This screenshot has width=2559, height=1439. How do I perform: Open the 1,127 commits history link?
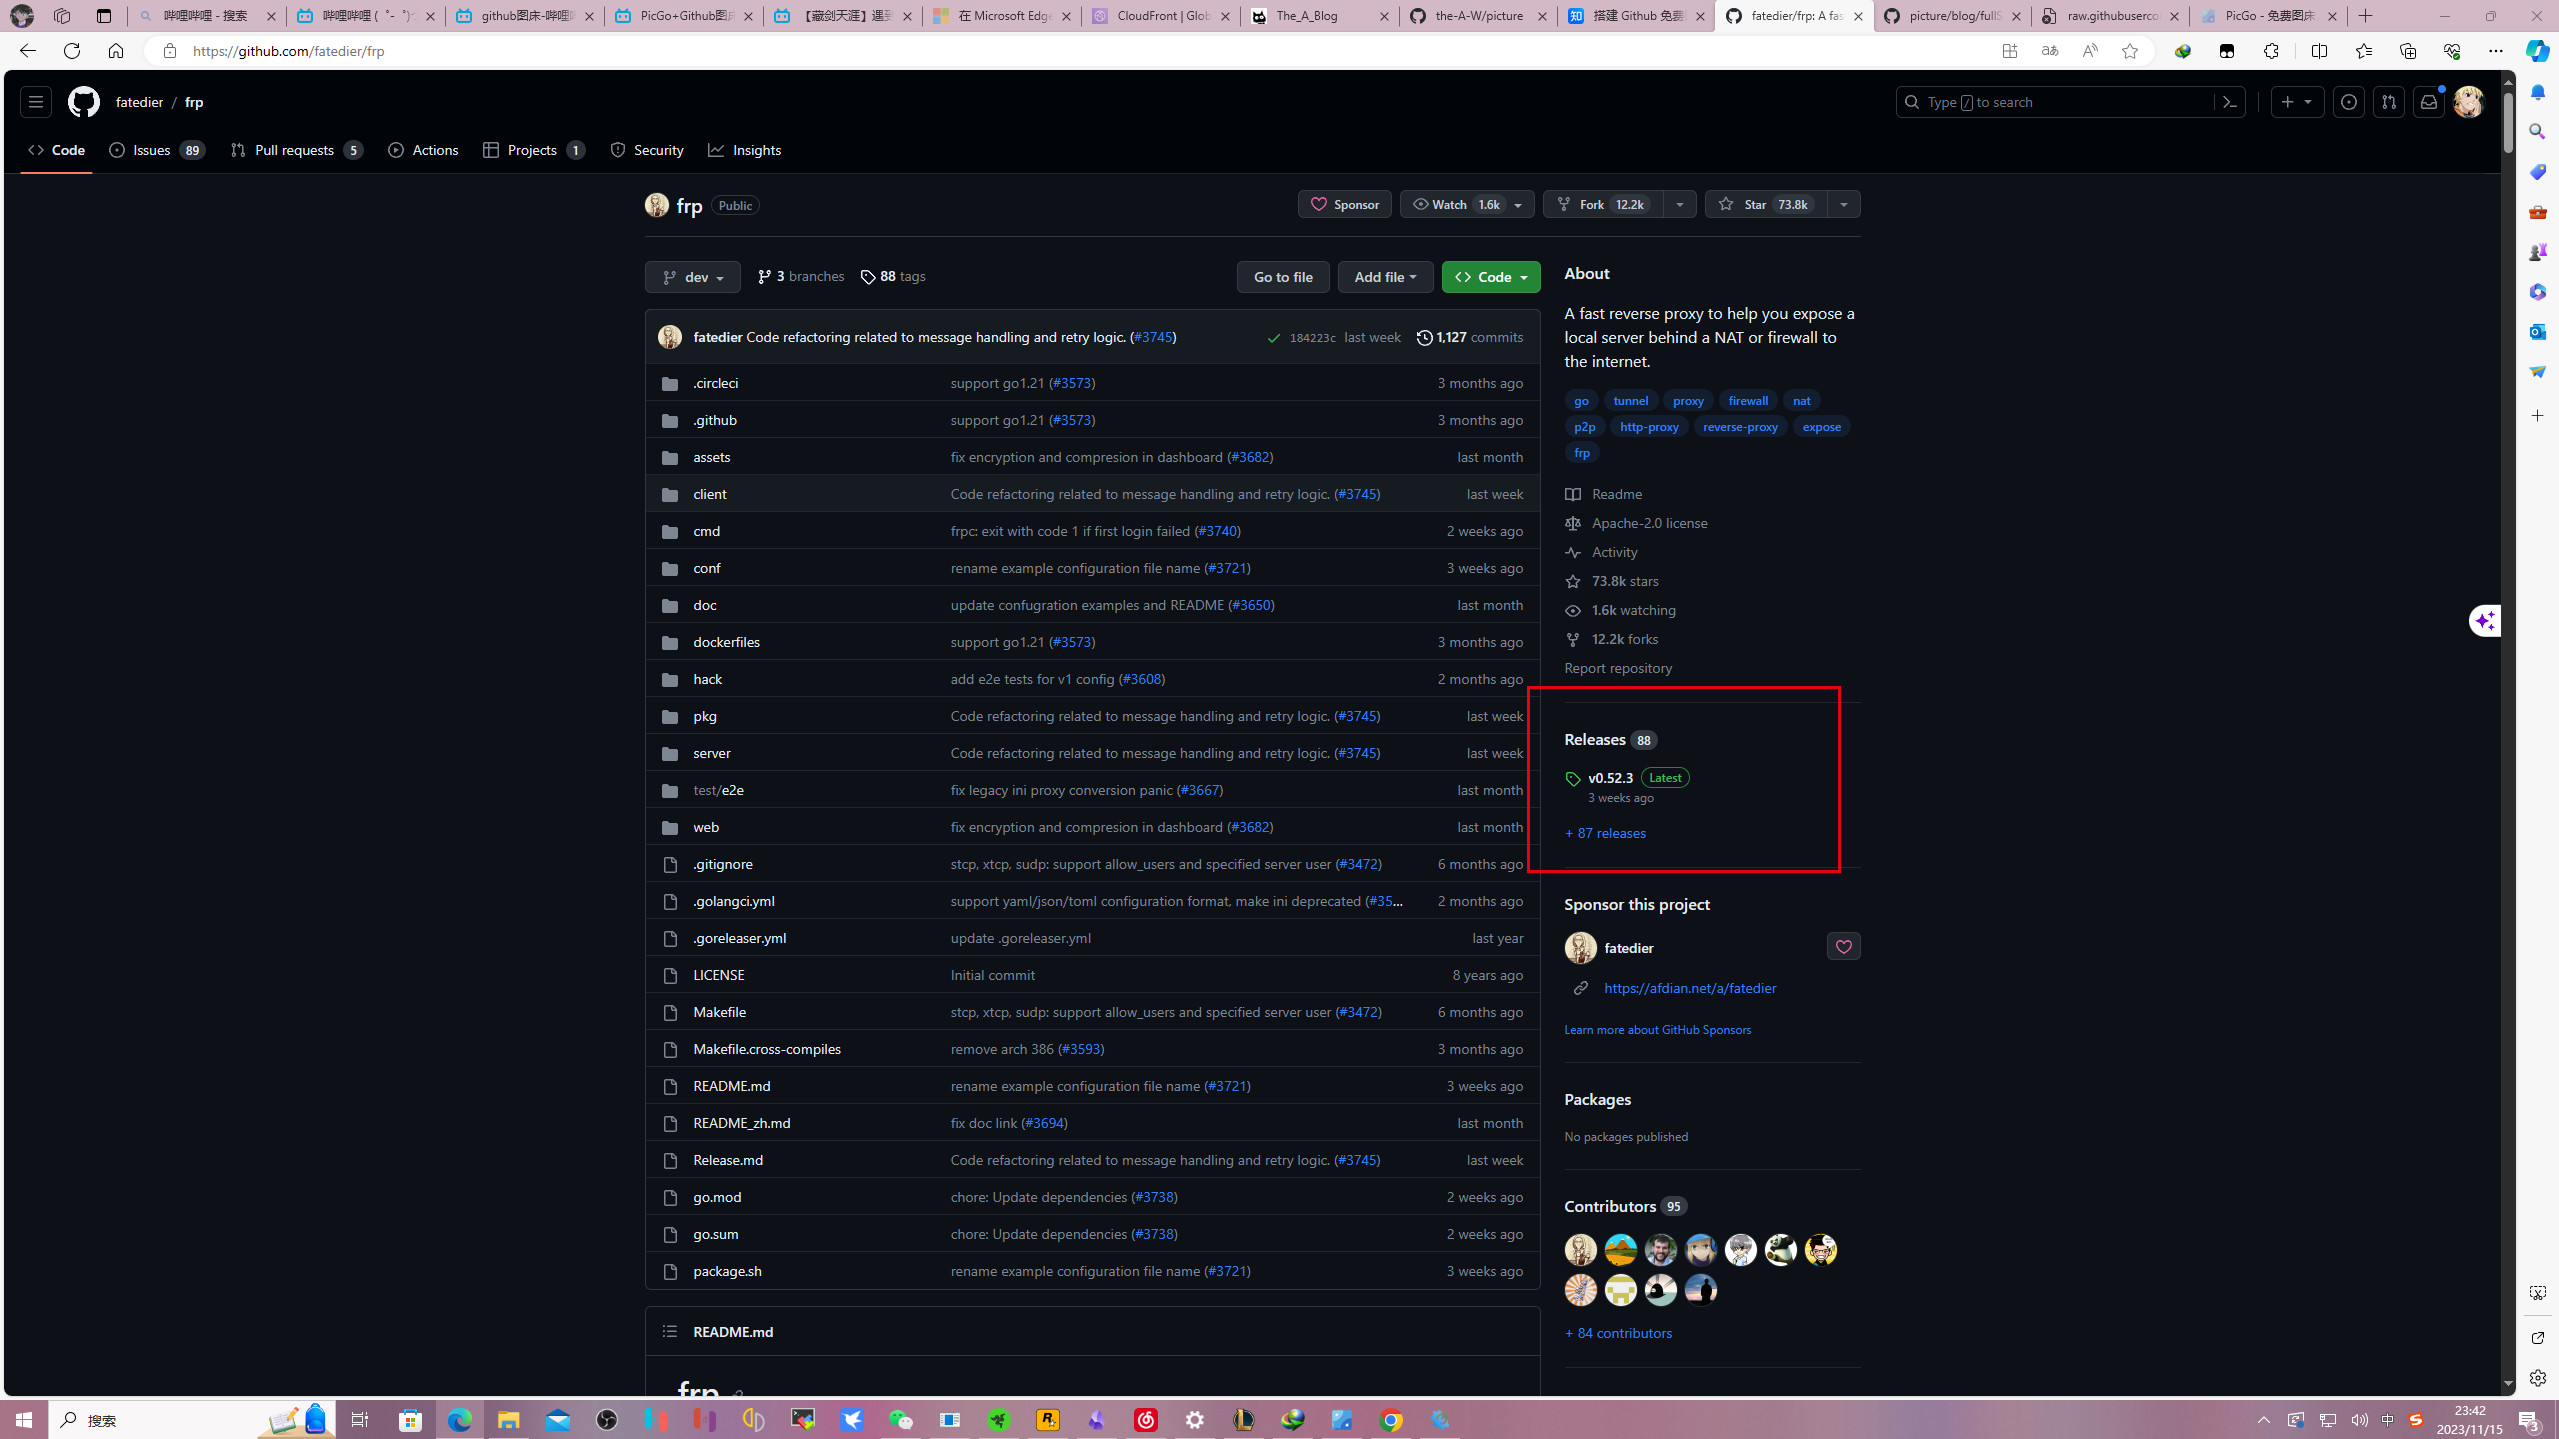pos(1469,338)
